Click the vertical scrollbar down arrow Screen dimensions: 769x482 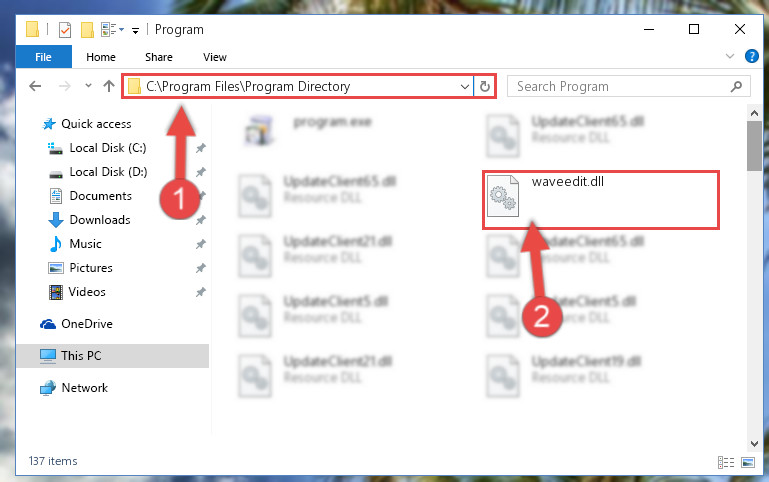click(x=754, y=444)
